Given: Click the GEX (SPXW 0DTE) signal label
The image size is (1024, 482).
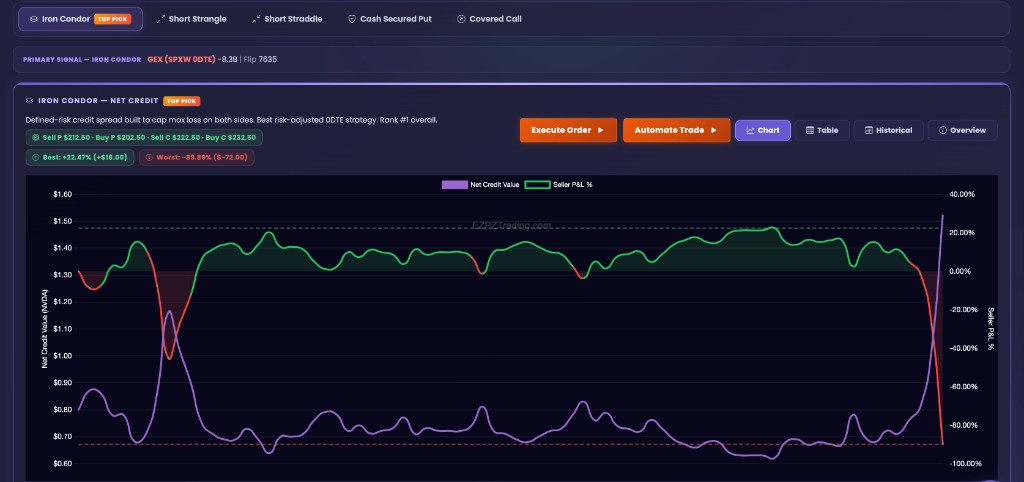Looking at the screenshot, I should 181,59.
